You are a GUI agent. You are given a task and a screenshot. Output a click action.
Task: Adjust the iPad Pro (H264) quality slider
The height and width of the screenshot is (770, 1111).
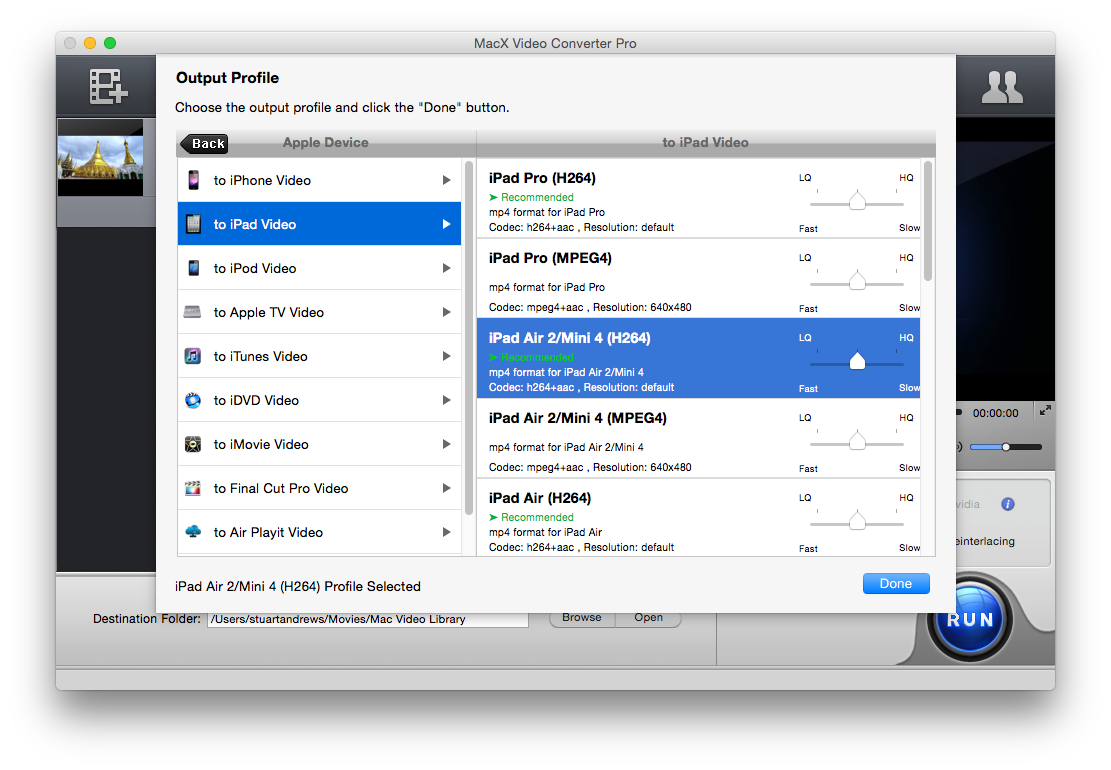pos(857,201)
